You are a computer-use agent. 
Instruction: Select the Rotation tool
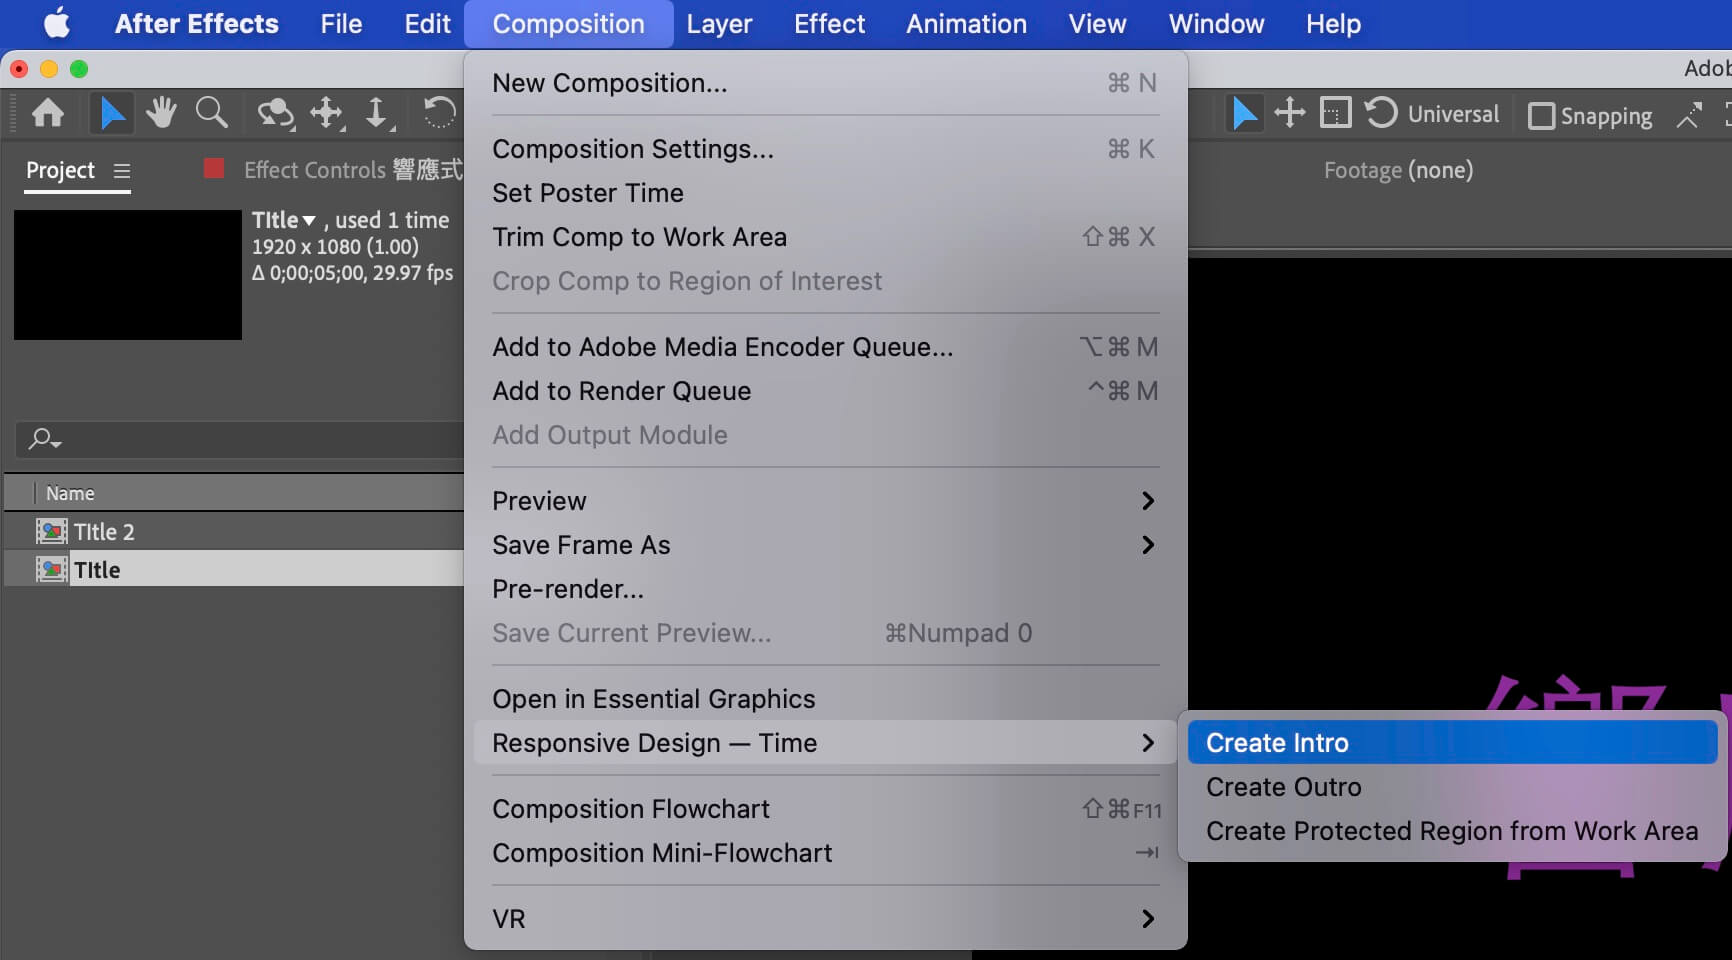pos(438,112)
